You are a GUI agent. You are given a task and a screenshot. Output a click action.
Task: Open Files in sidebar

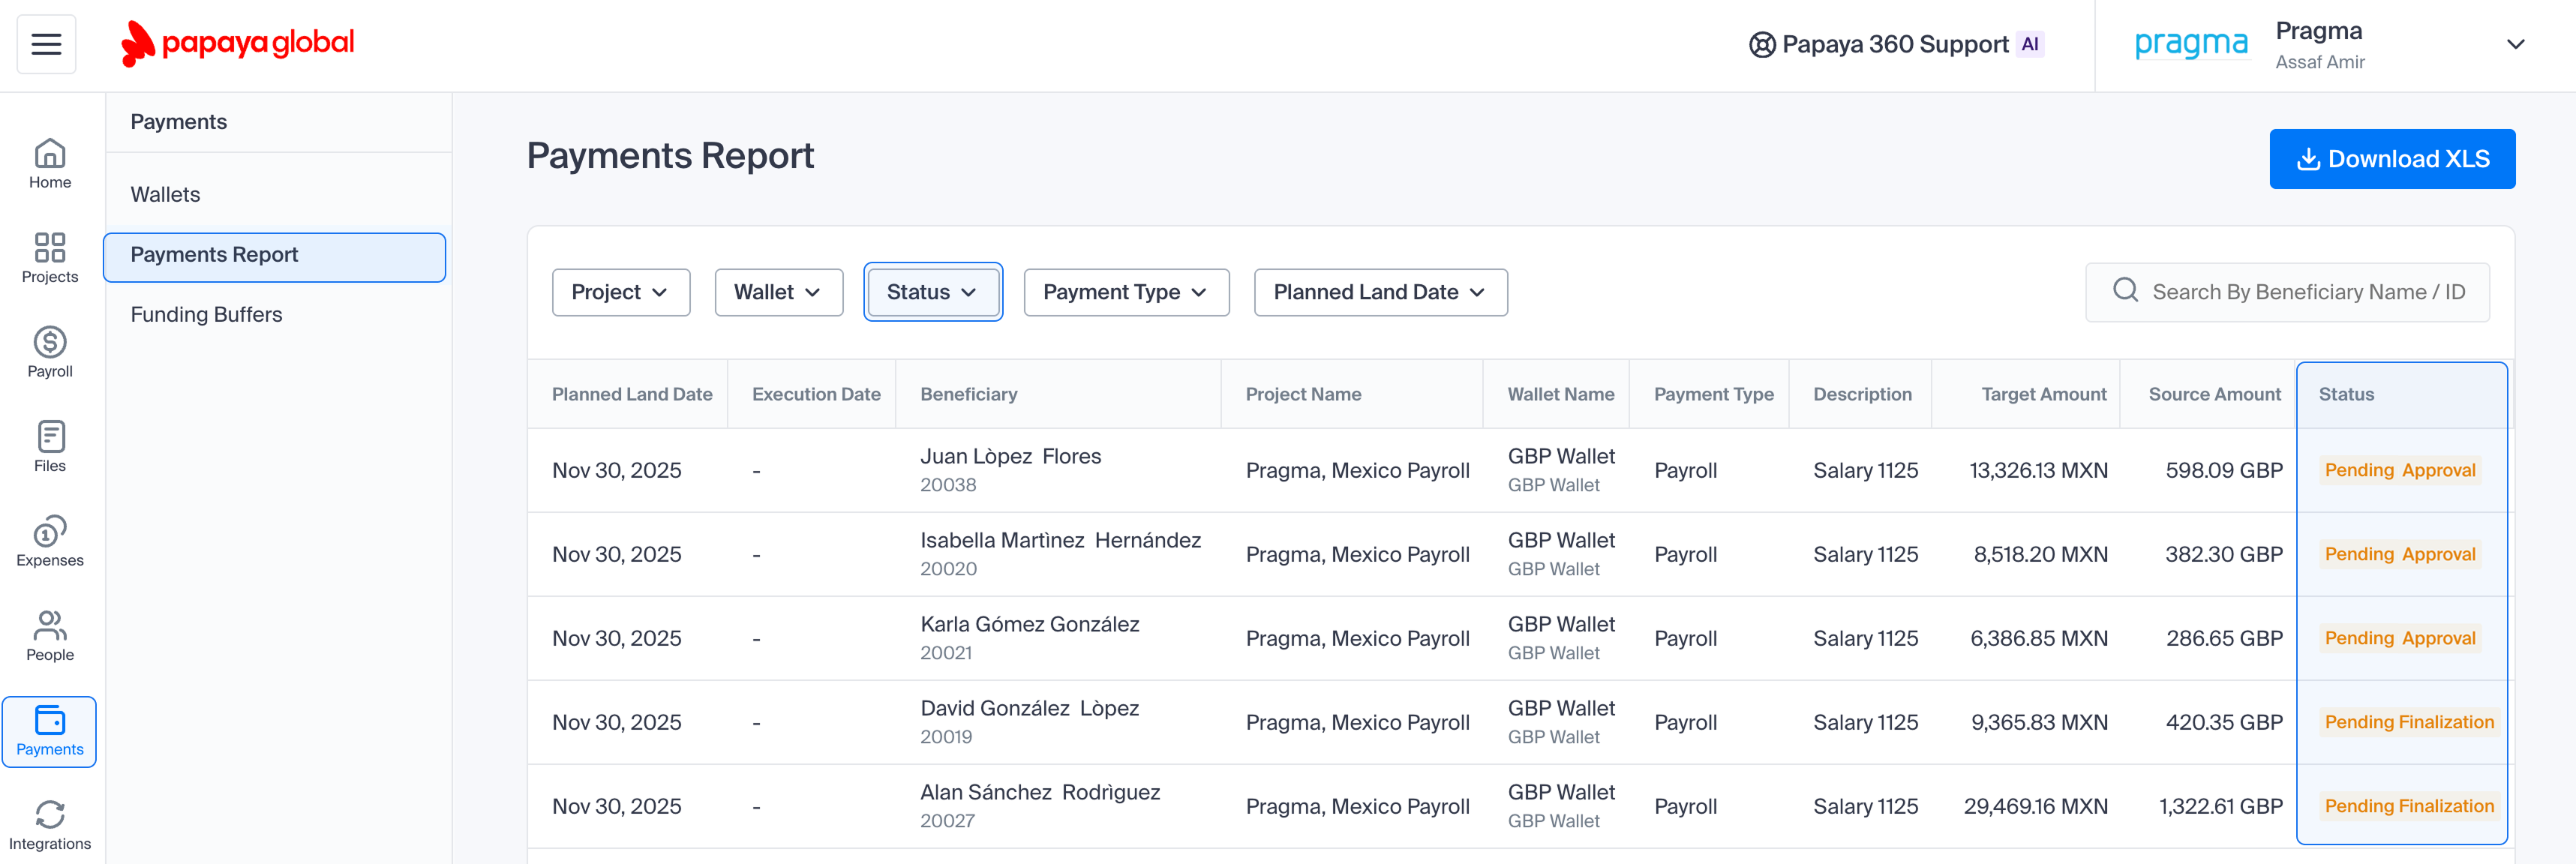(x=50, y=447)
